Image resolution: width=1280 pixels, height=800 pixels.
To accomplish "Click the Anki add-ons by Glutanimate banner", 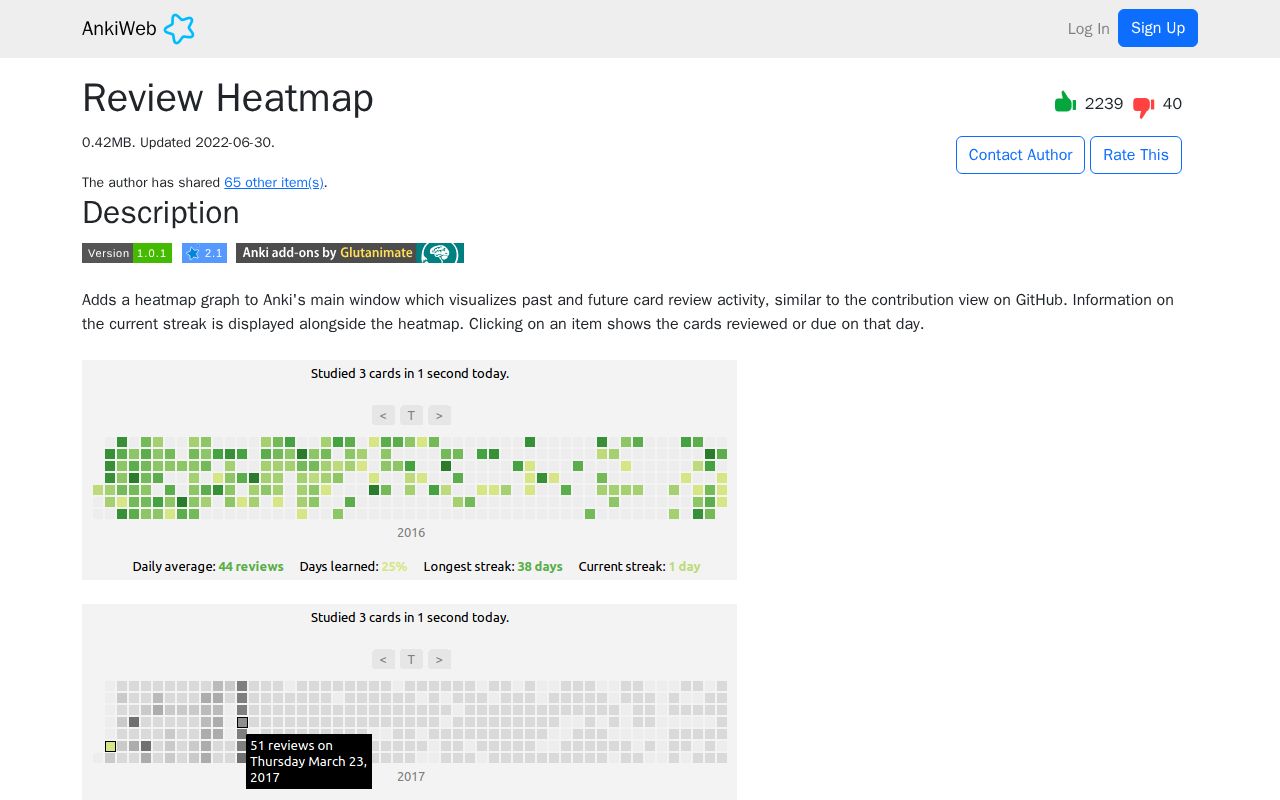I will [x=350, y=253].
